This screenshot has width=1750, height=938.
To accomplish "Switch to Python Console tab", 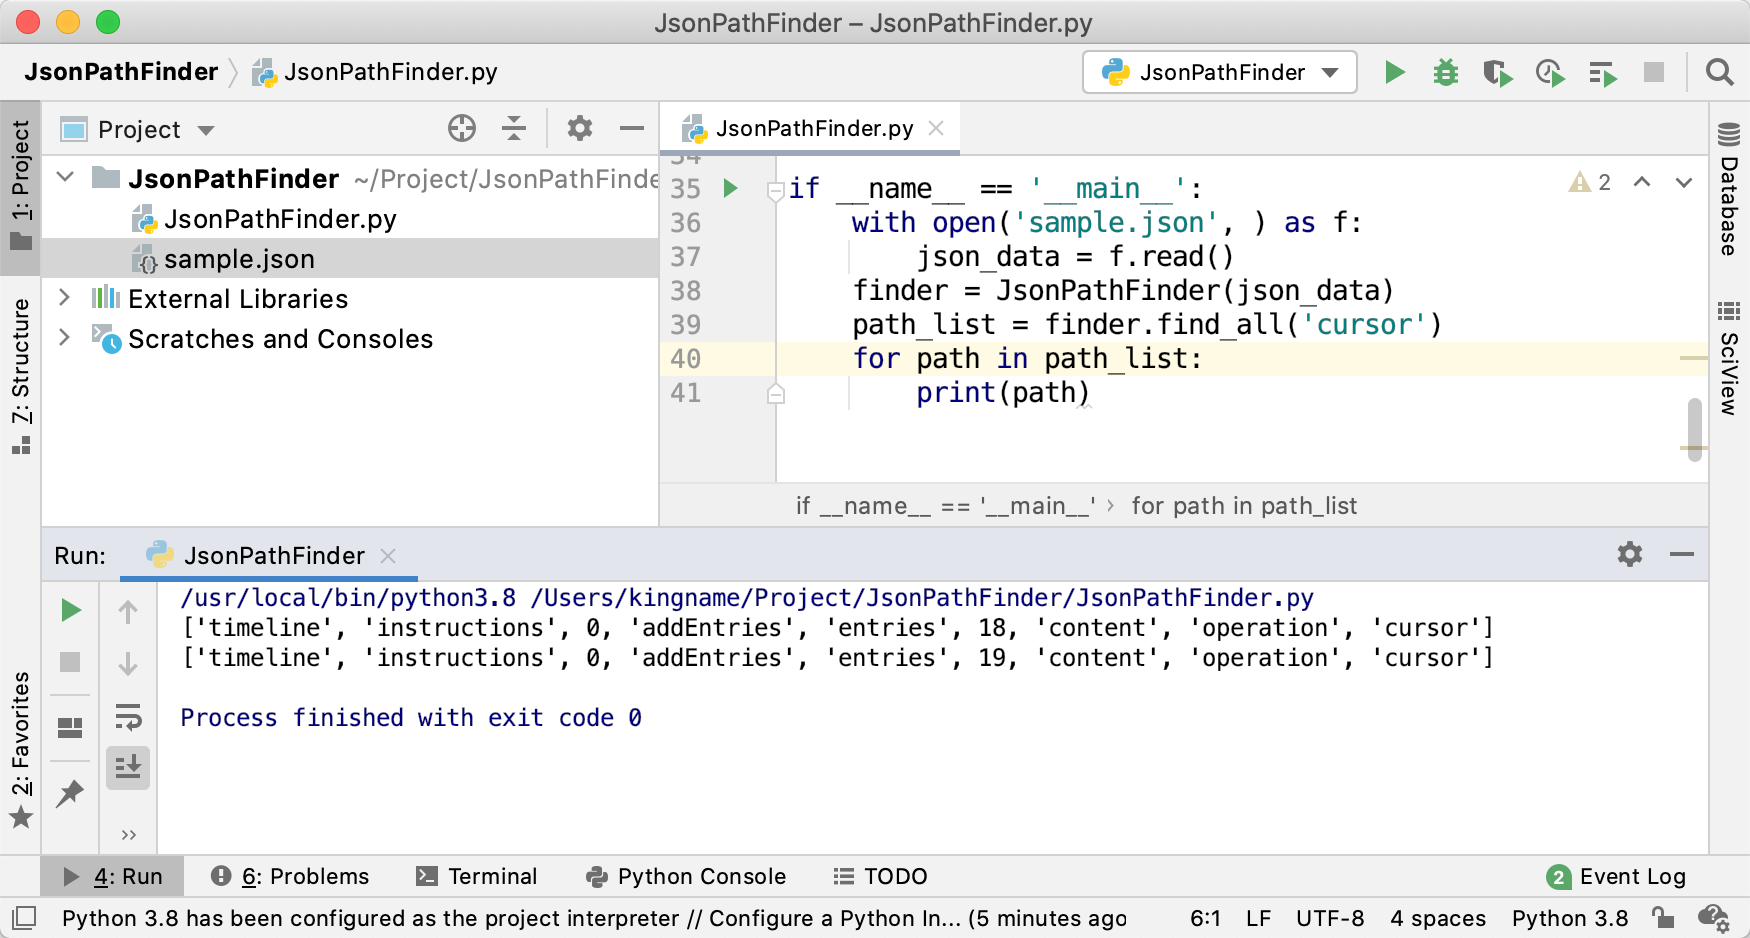I will (x=686, y=877).
